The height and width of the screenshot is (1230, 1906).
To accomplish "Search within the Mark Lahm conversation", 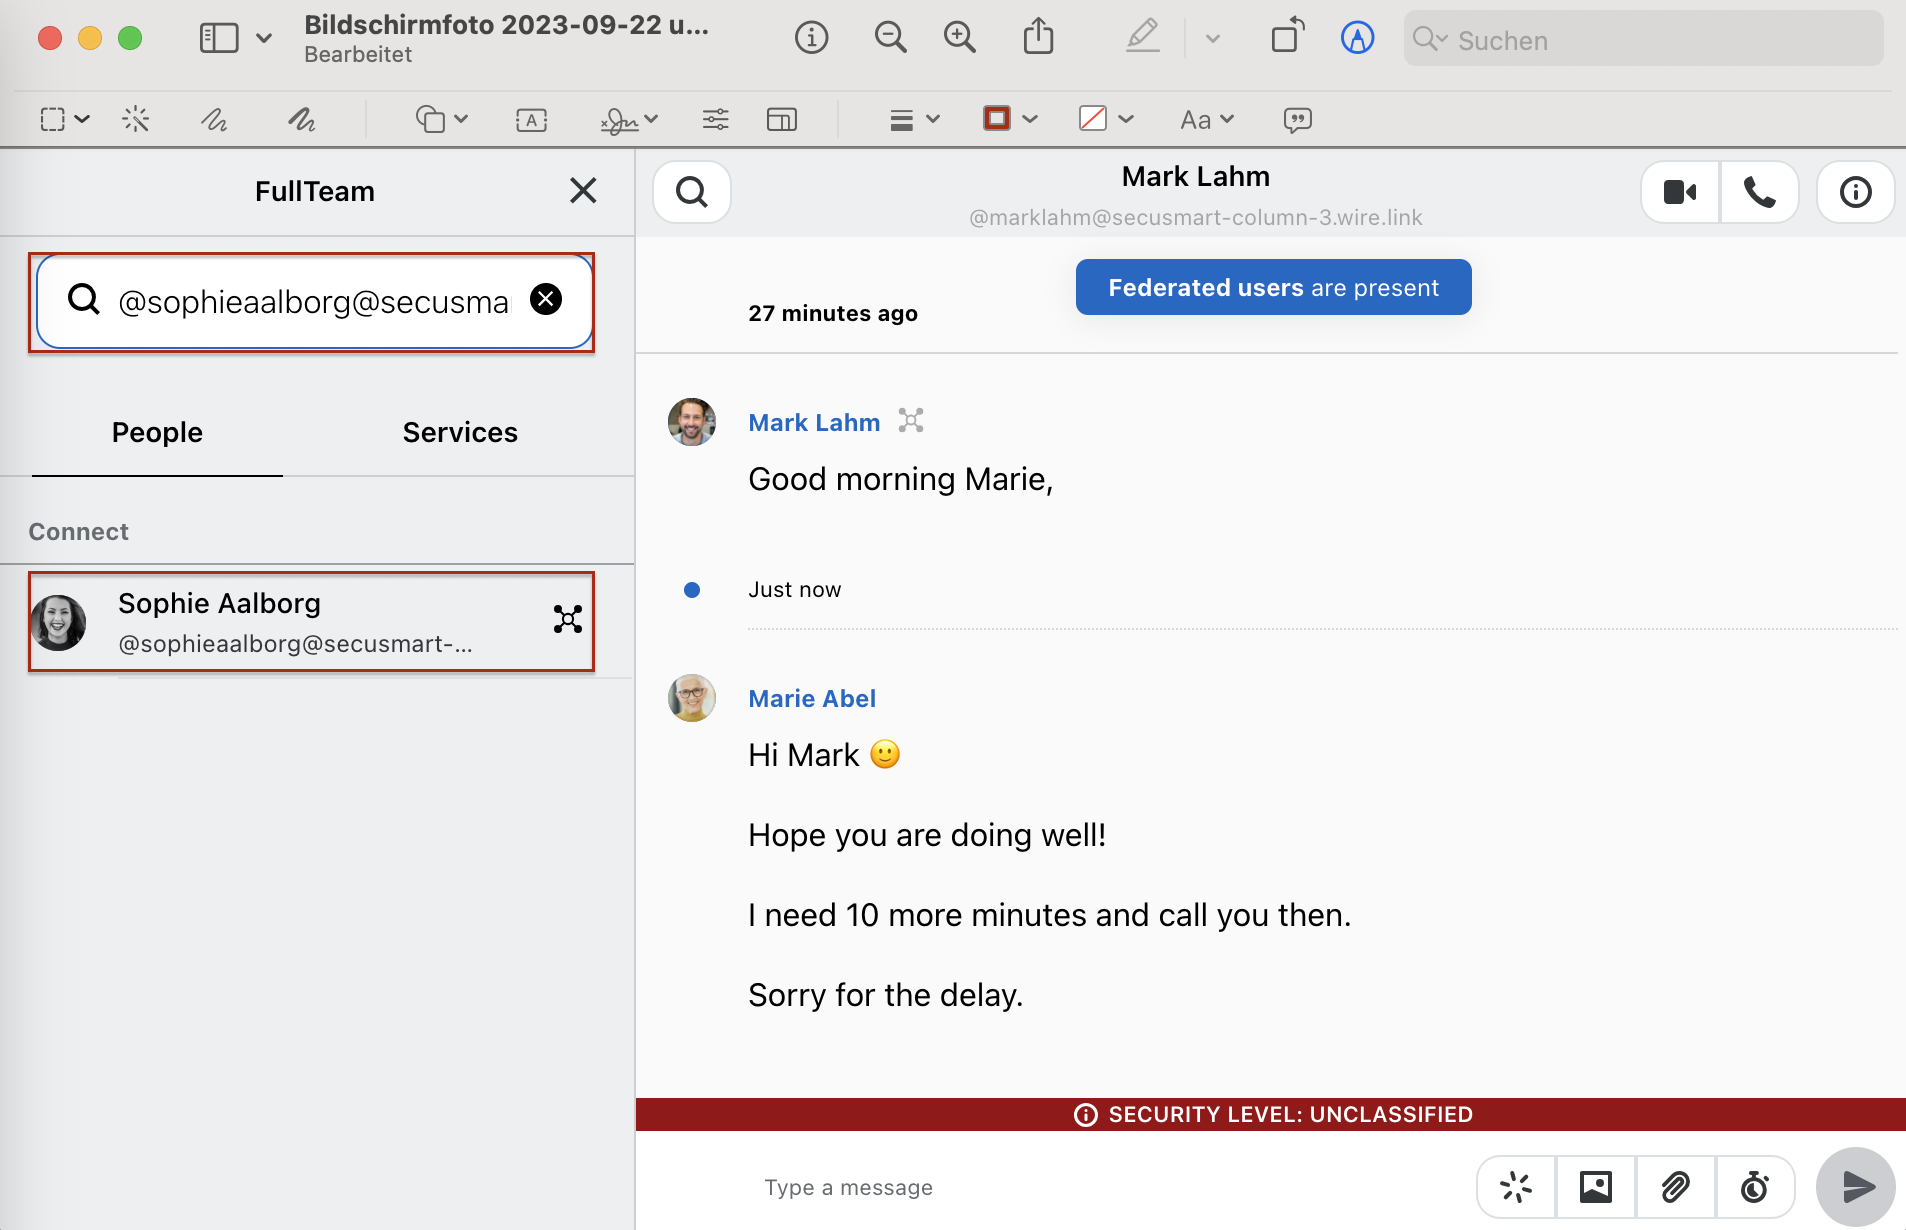I will 692,191.
